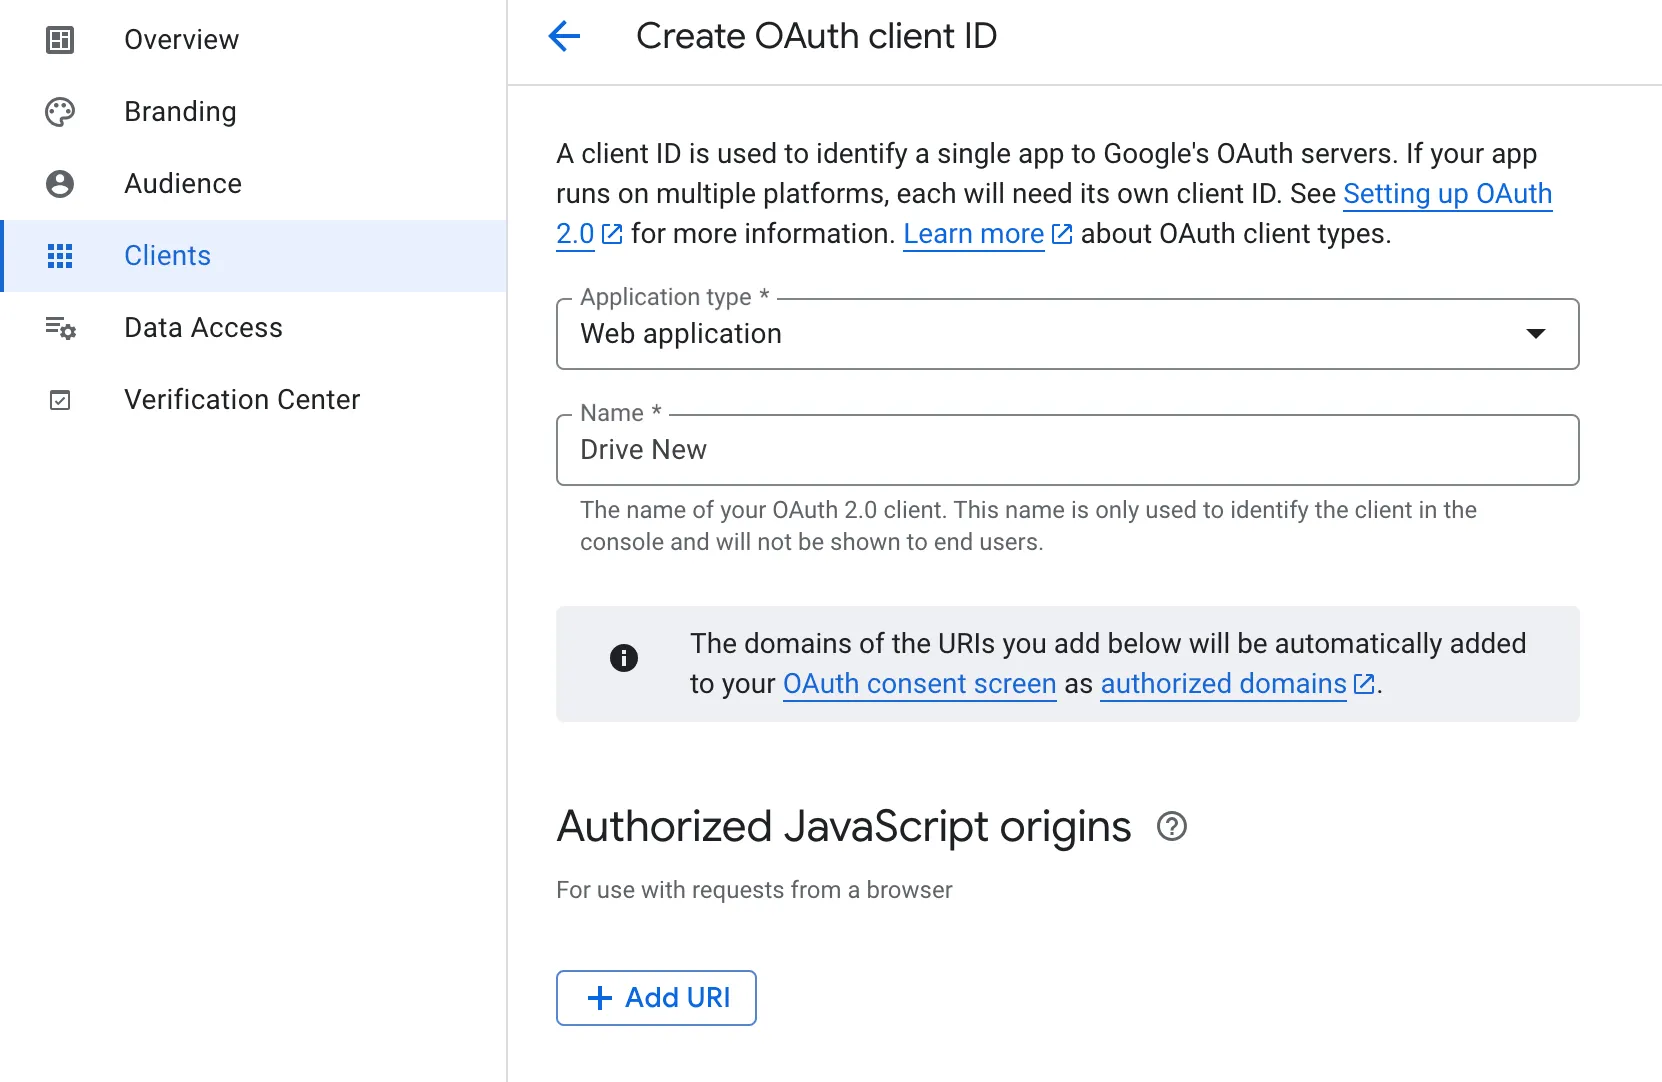Screen dimensions: 1662x1082
Task: Click the Name field containing Drive New
Action: pos(1067,450)
